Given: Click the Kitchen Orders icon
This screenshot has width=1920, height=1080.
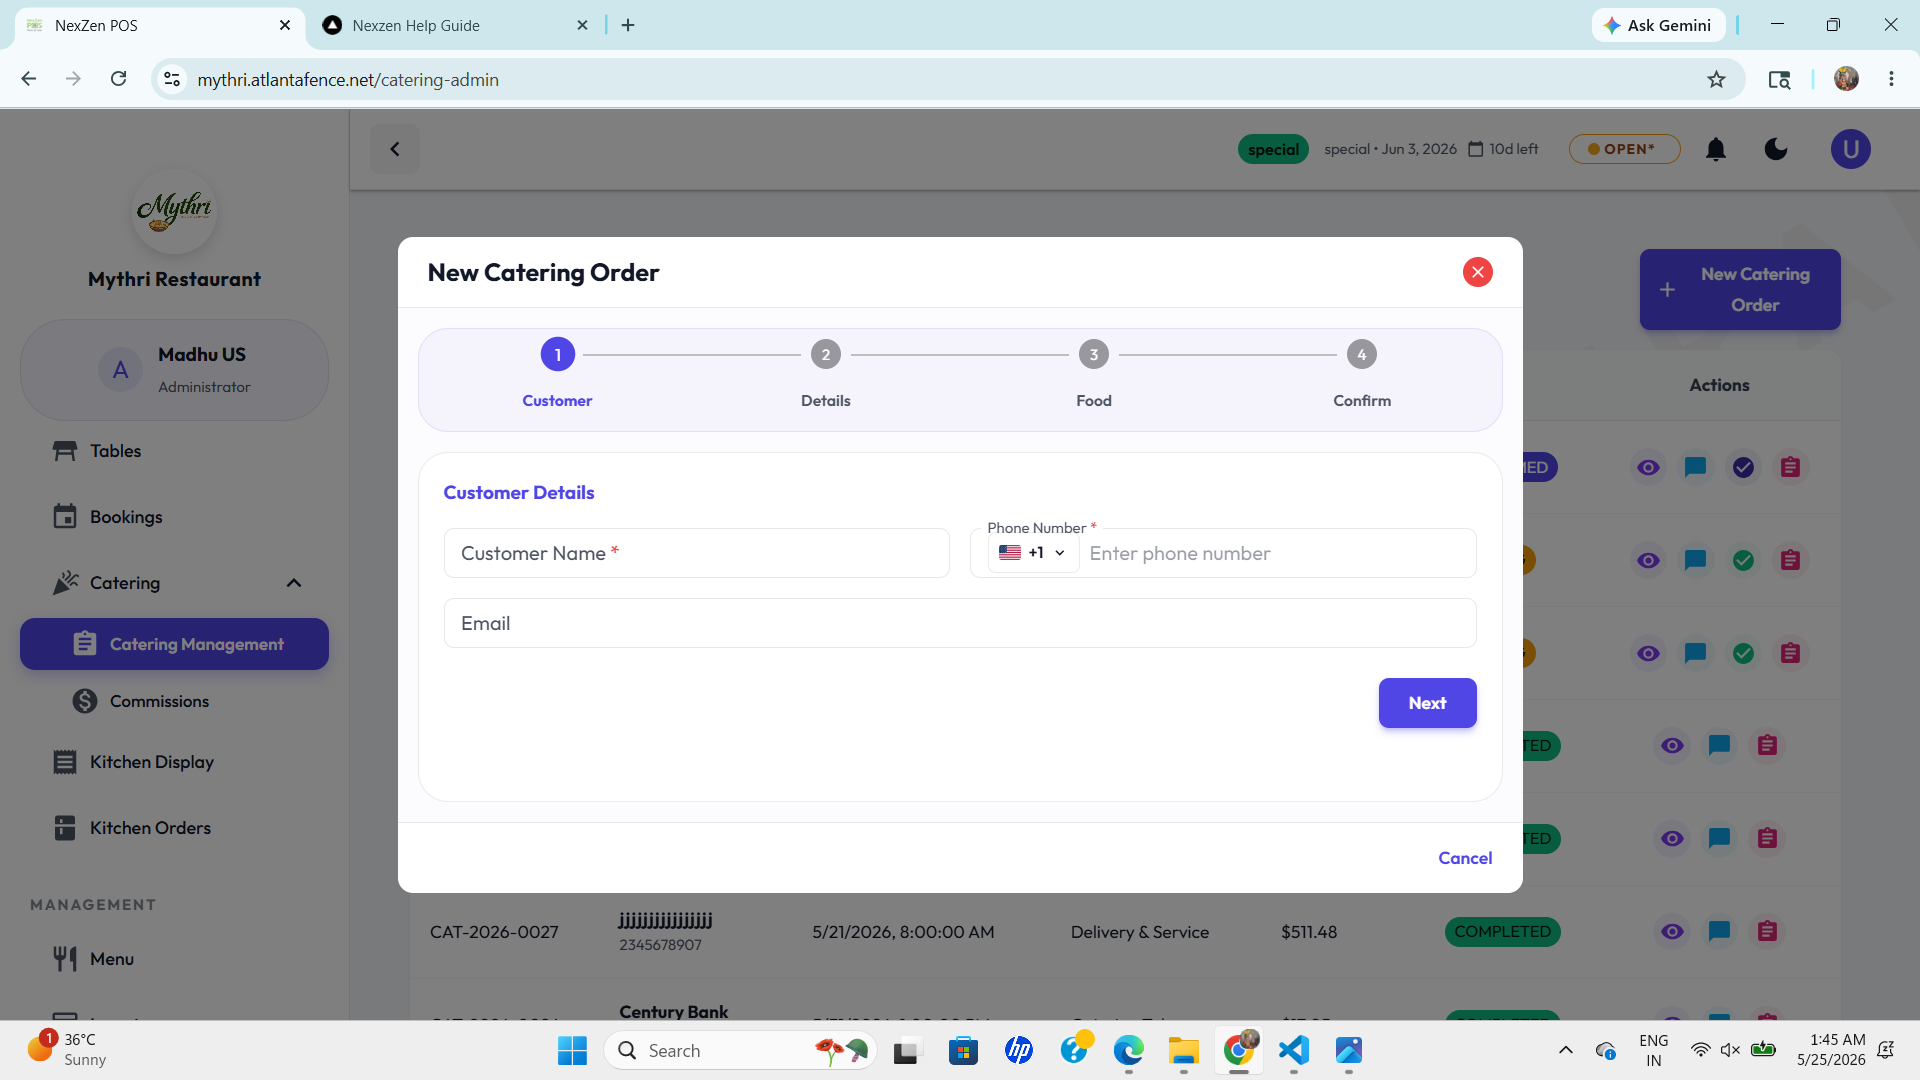Looking at the screenshot, I should [x=65, y=828].
